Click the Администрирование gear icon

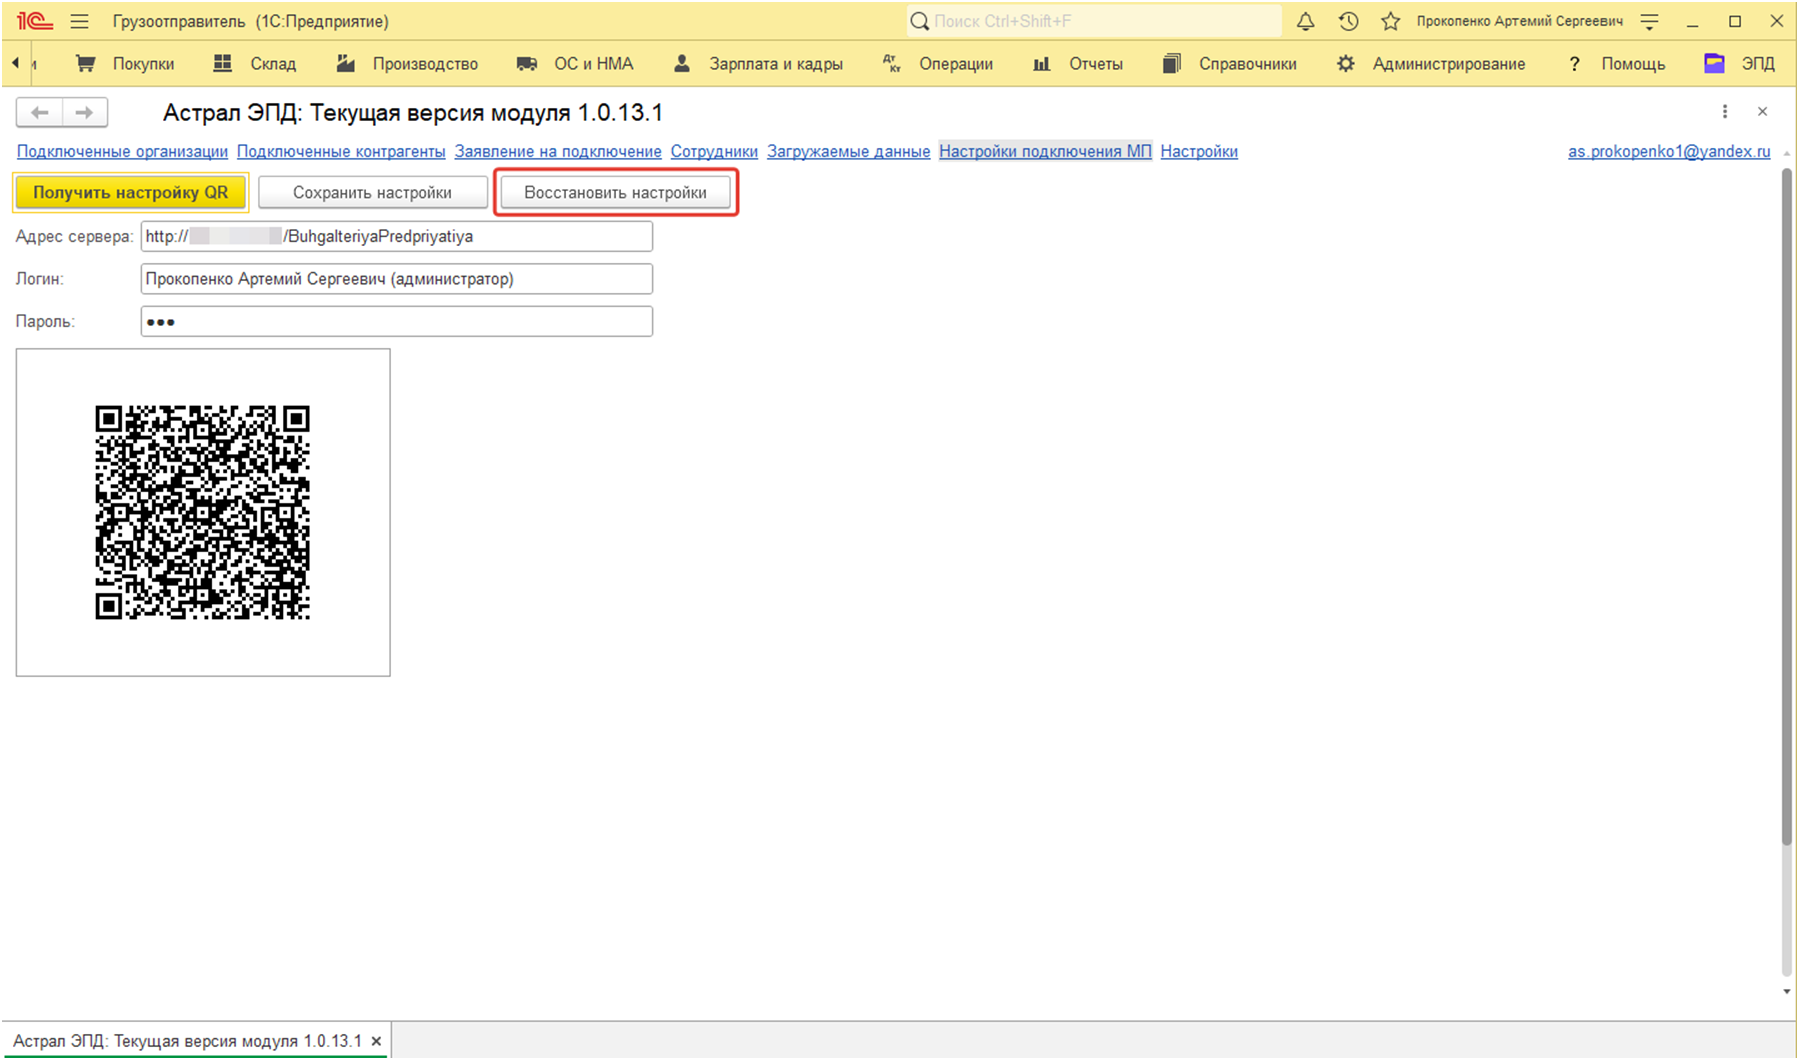pos(1346,63)
